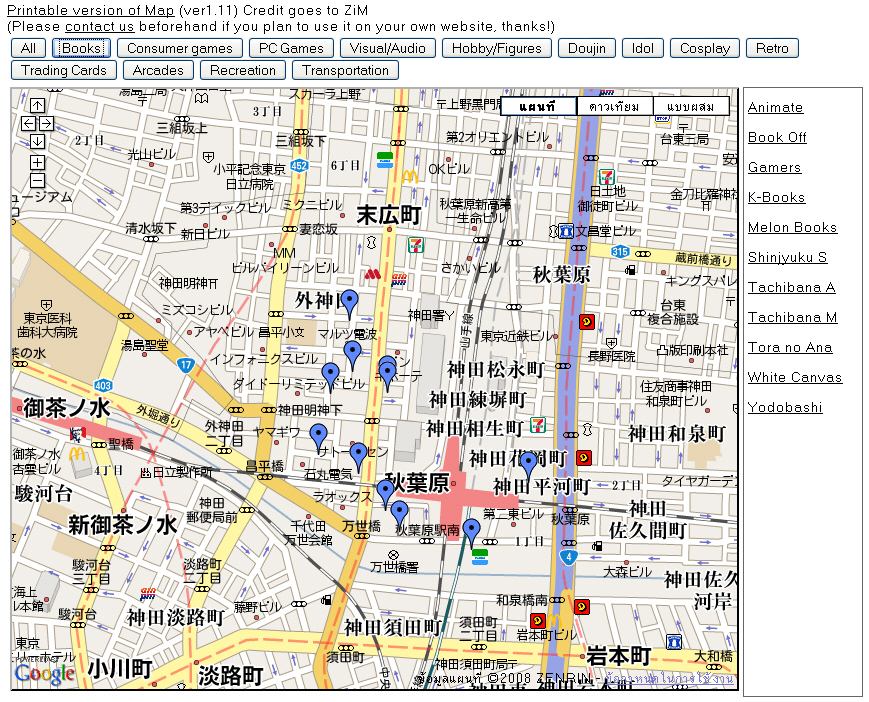The height and width of the screenshot is (702, 869).
Task: Filter map by Cosplay
Action: point(704,48)
